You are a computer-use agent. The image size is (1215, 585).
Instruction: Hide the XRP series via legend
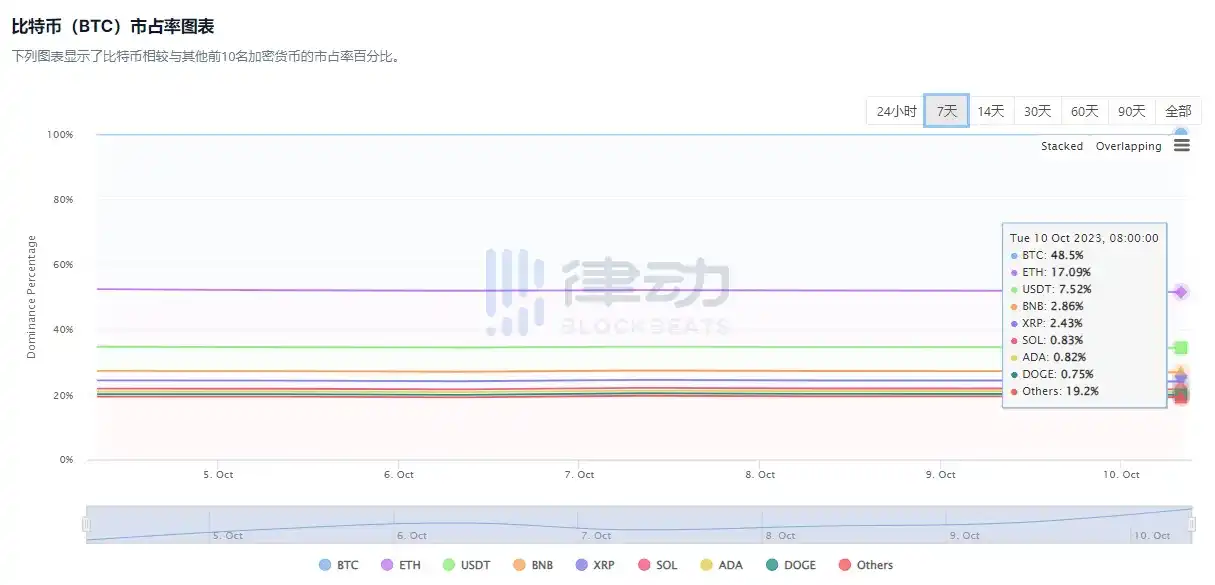click(x=595, y=565)
